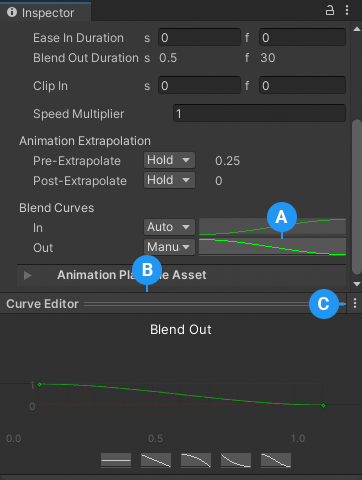362x480 pixels.
Task: Click the Inspector tab info icon
Action: click(12, 12)
